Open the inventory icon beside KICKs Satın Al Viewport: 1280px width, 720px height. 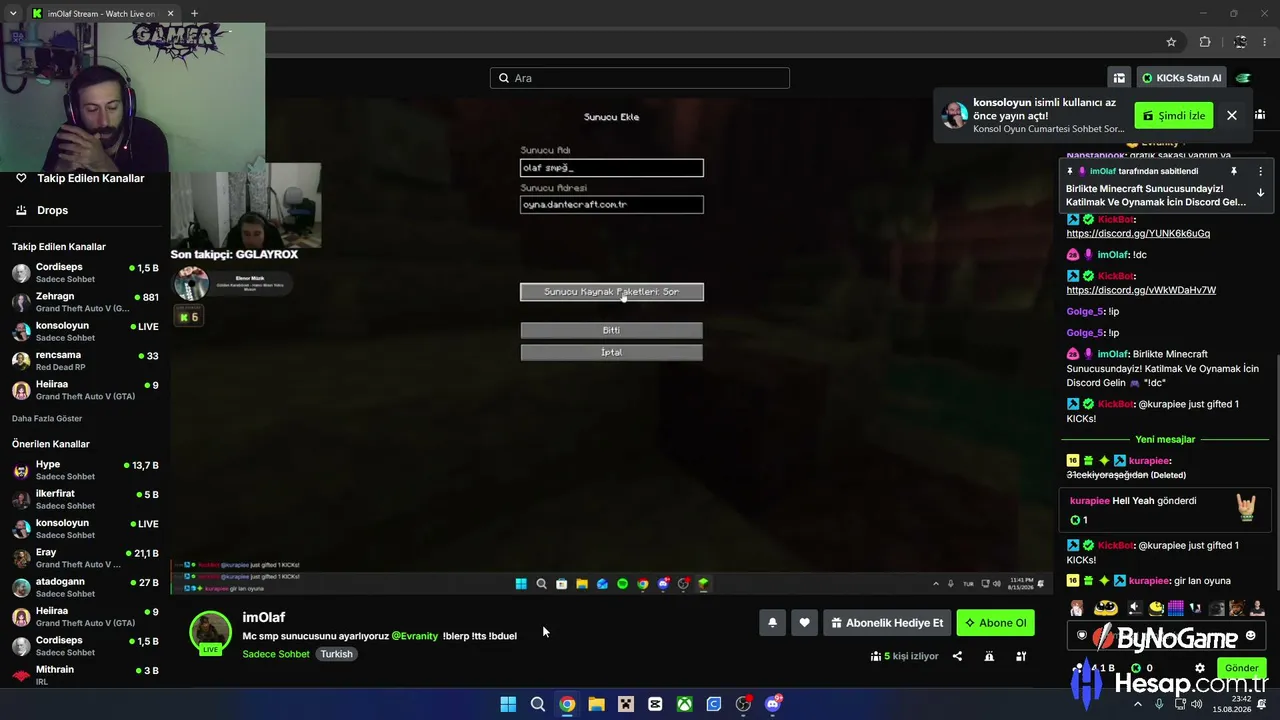(1119, 78)
